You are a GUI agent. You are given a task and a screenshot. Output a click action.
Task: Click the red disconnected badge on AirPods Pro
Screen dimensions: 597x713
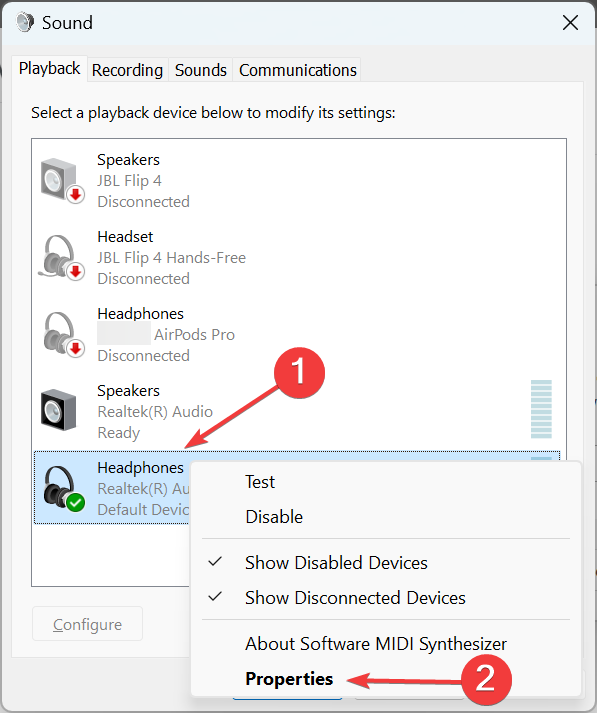[75, 348]
